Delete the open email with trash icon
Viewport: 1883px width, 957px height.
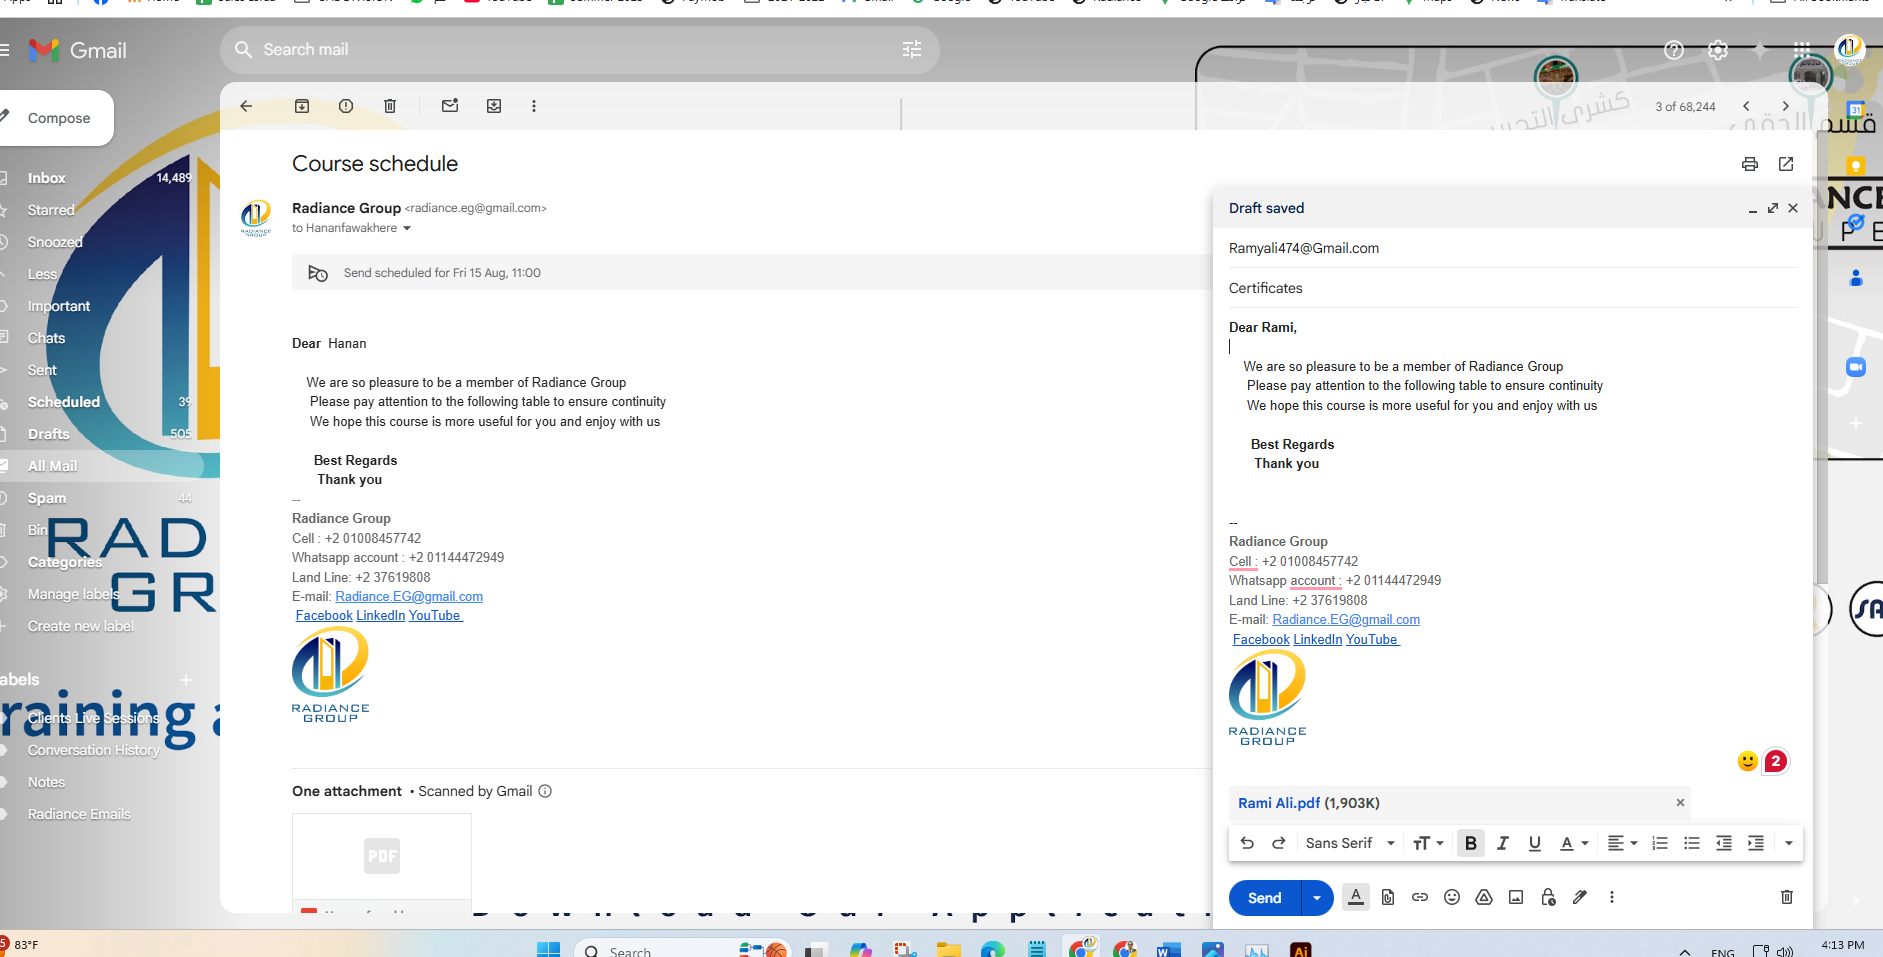tap(390, 106)
